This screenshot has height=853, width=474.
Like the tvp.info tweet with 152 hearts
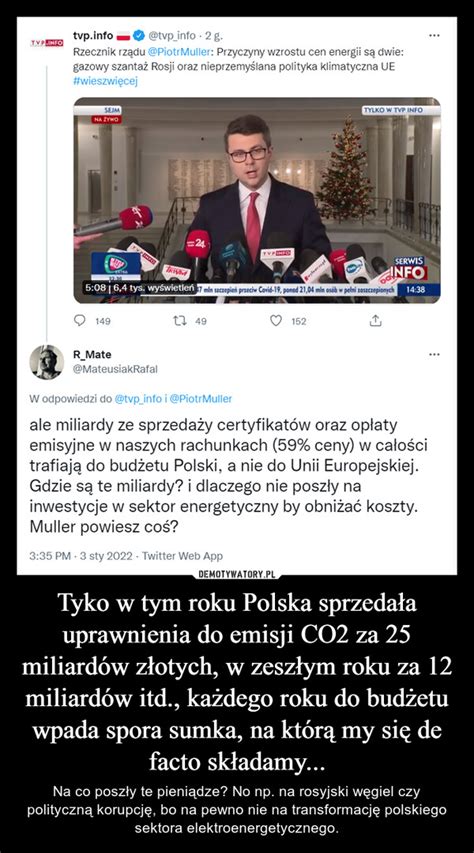click(277, 322)
